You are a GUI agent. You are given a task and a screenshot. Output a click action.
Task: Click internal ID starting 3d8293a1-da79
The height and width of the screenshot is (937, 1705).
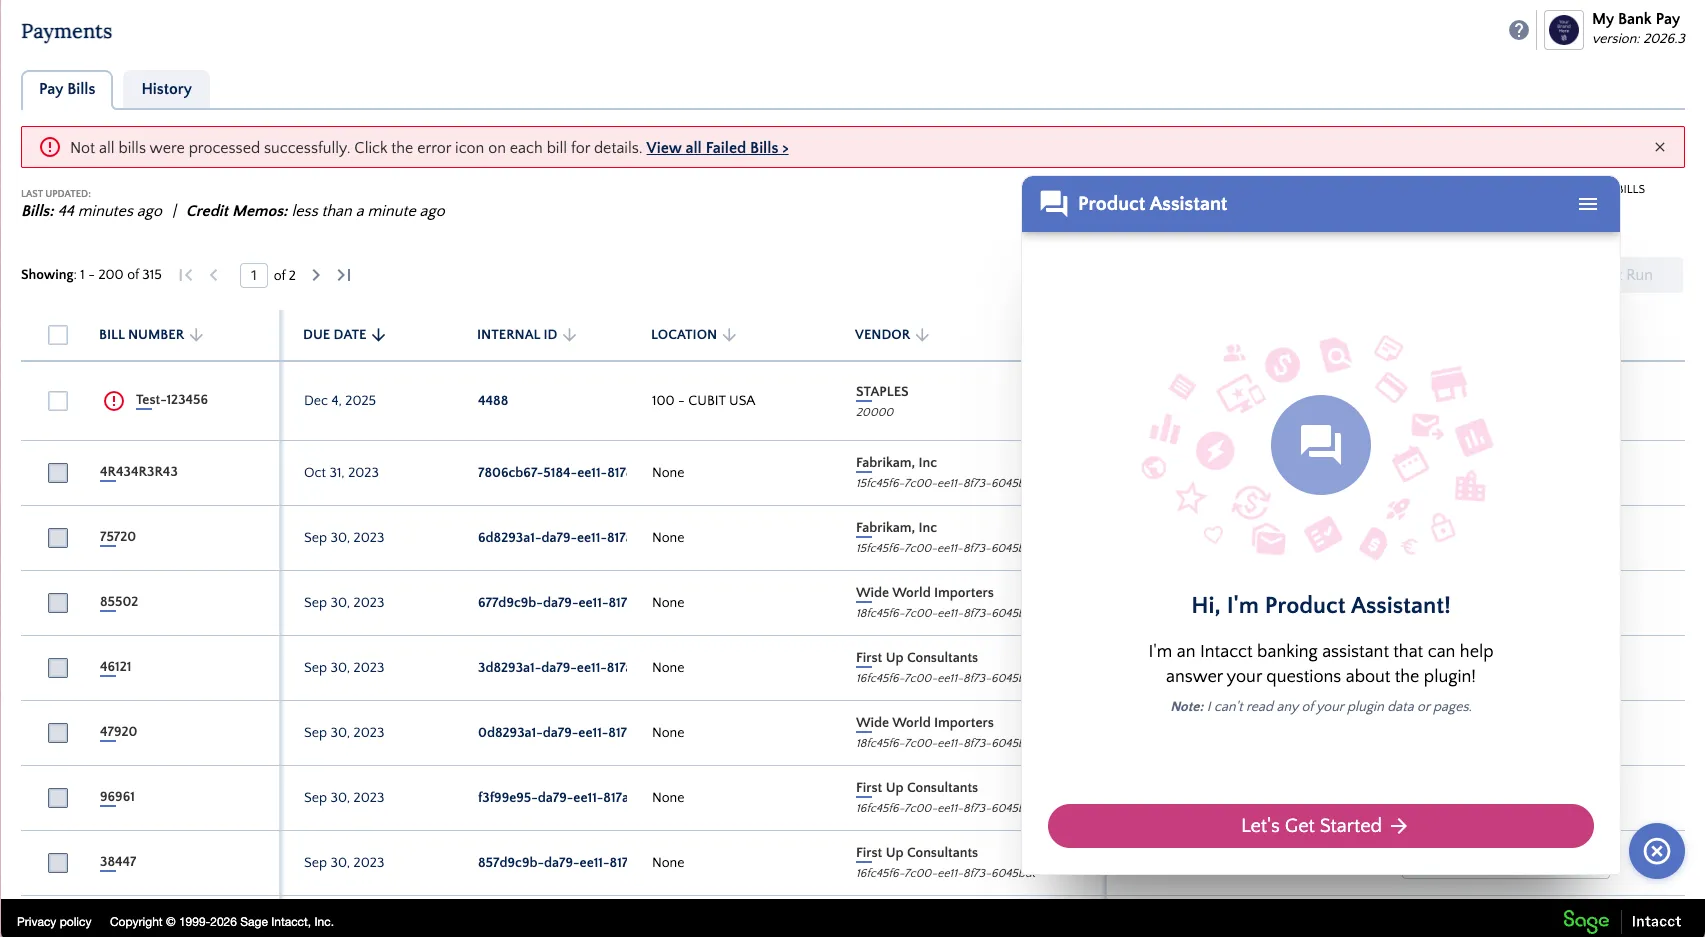[552, 668]
